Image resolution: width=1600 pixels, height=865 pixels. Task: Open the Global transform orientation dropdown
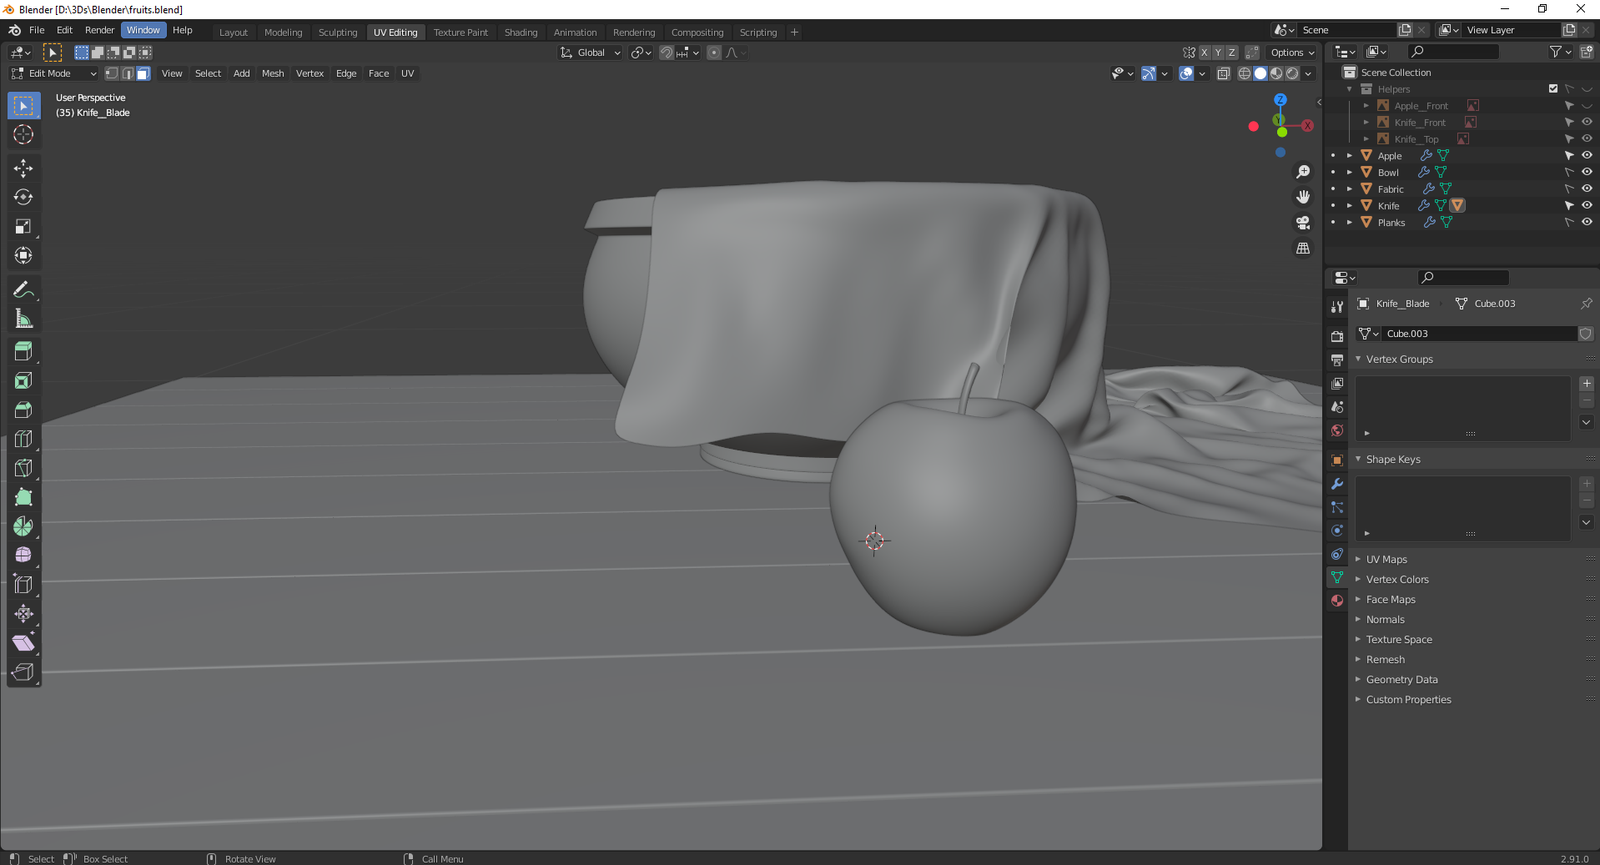[x=591, y=53]
